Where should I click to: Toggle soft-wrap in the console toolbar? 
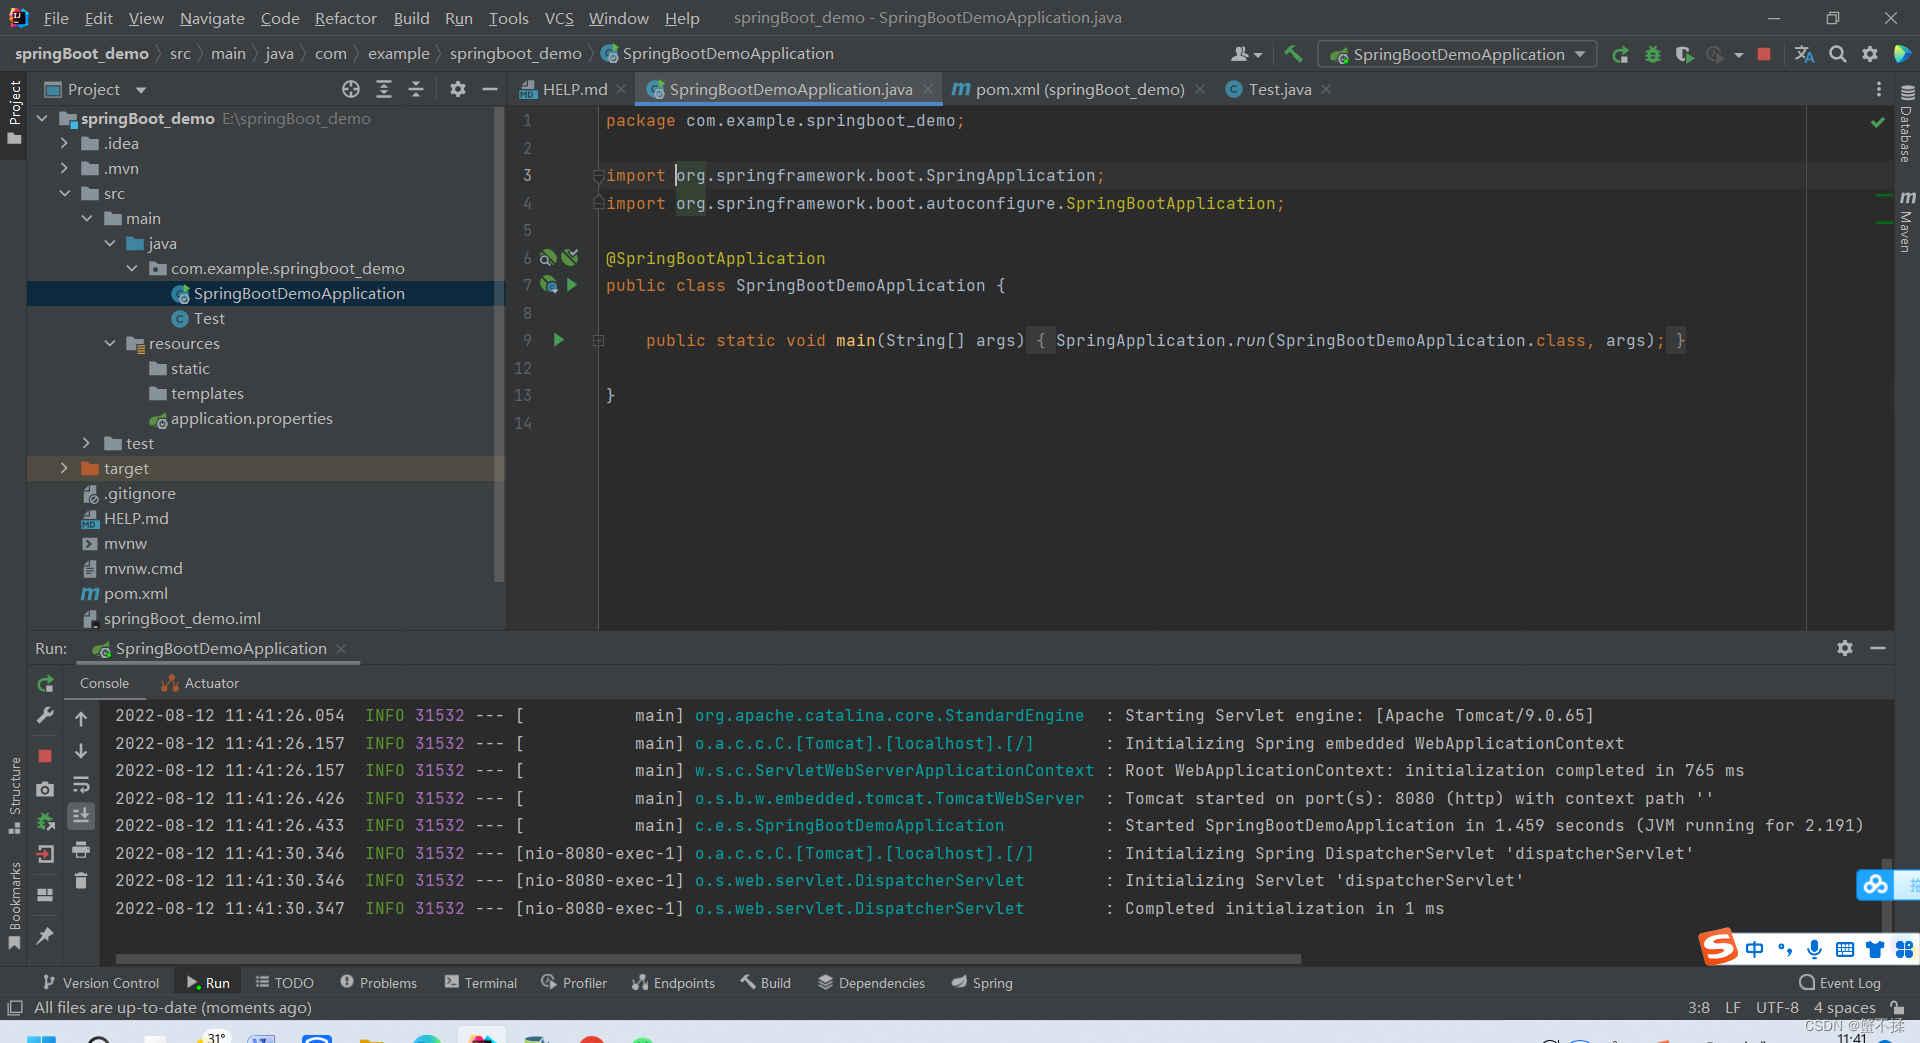click(x=82, y=785)
